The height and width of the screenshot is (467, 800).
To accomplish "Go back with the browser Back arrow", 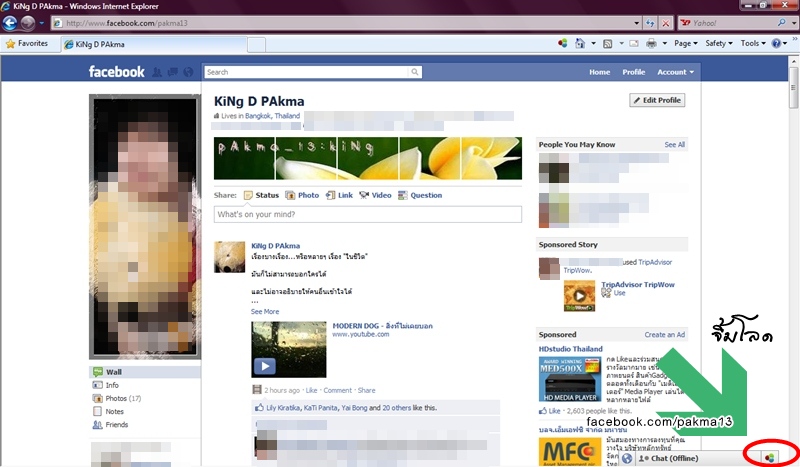I will point(10,23).
